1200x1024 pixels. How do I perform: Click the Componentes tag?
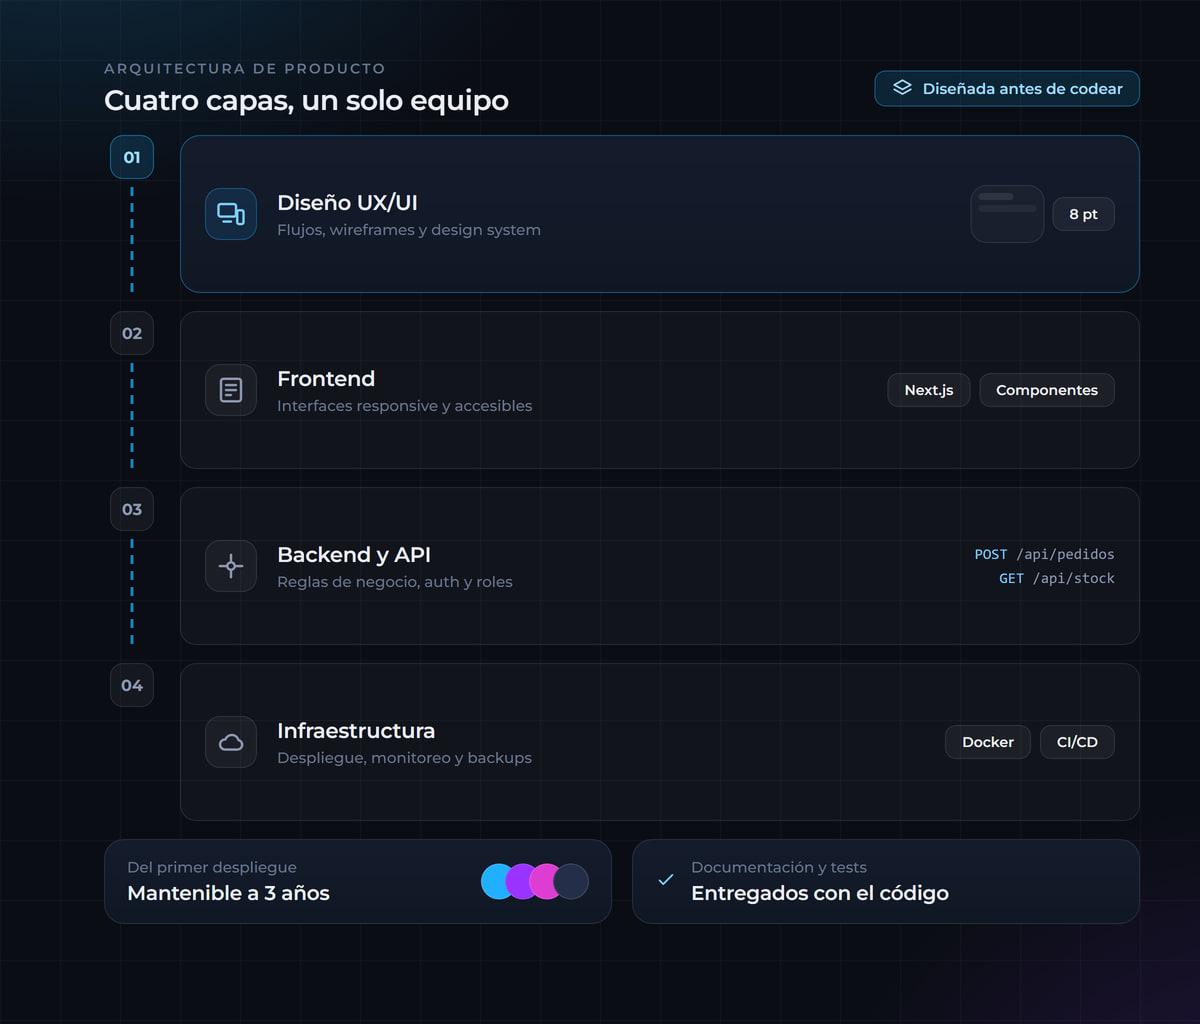click(1047, 390)
